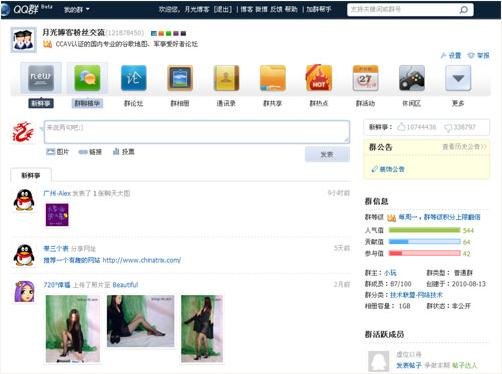502x374 pixels.
Task: Click the thumbs-up count icon
Action: pyautogui.click(x=401, y=127)
